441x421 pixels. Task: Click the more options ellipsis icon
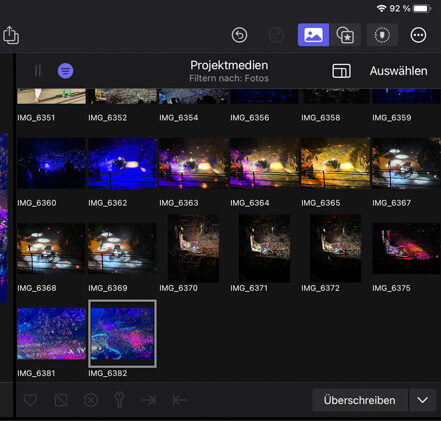[x=418, y=35]
